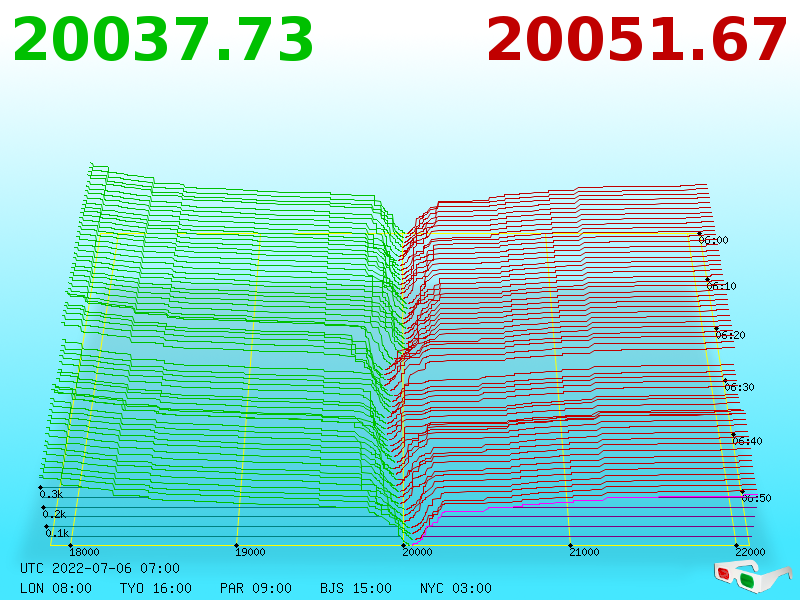Click the 06:40 time axis marker
This screenshot has height=600, width=800.
747,441
